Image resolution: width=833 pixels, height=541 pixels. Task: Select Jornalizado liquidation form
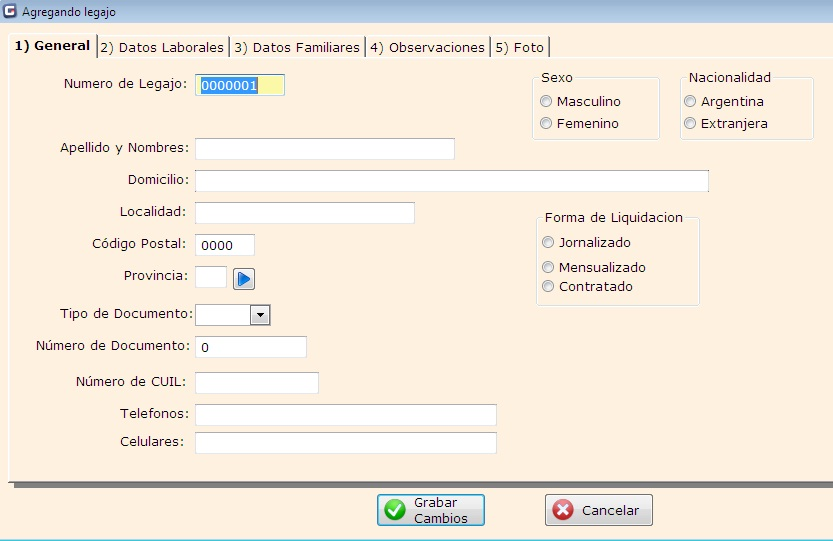pyautogui.click(x=547, y=242)
